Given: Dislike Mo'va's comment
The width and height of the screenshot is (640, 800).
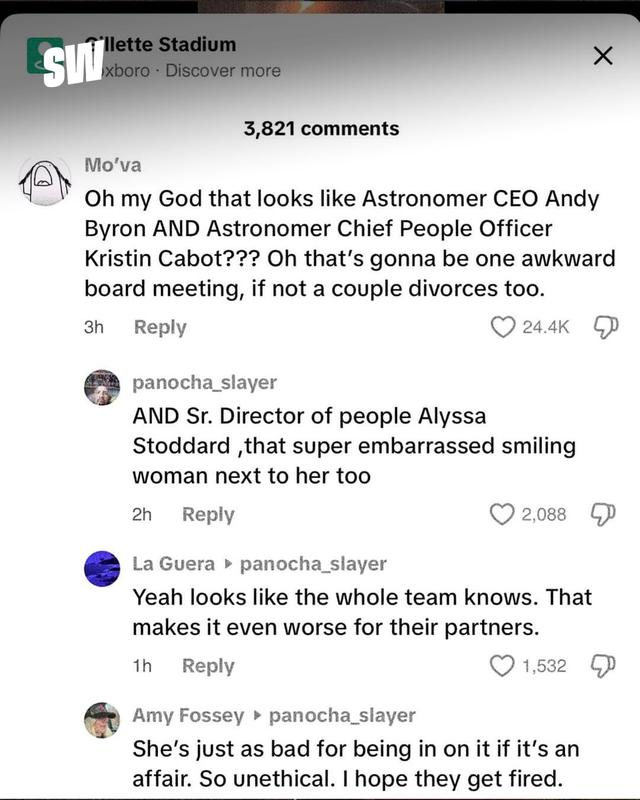Looking at the screenshot, I should (605, 327).
